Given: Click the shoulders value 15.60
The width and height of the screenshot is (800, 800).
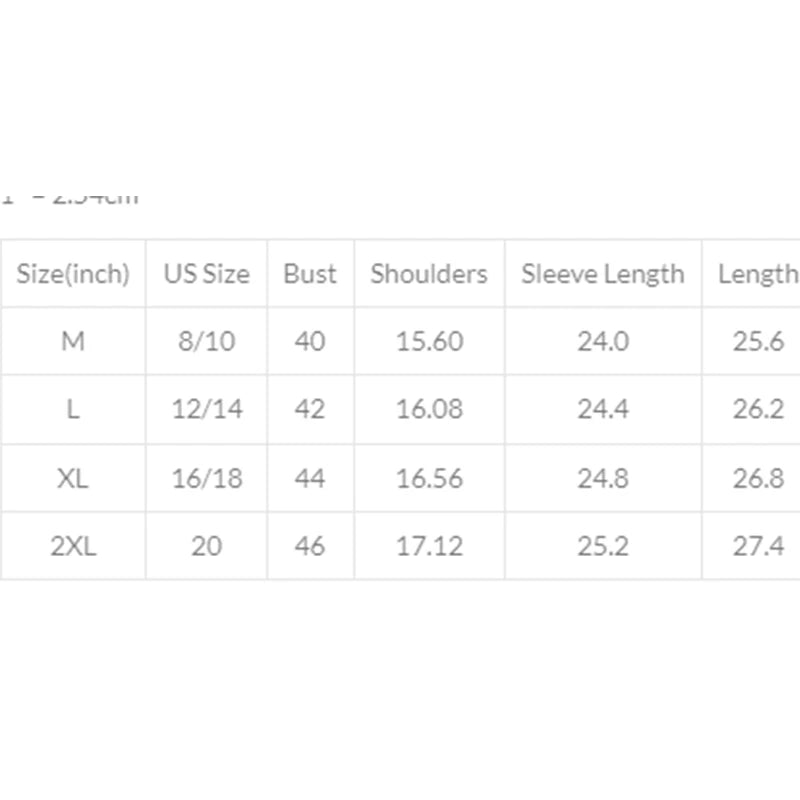Looking at the screenshot, I should tap(429, 342).
